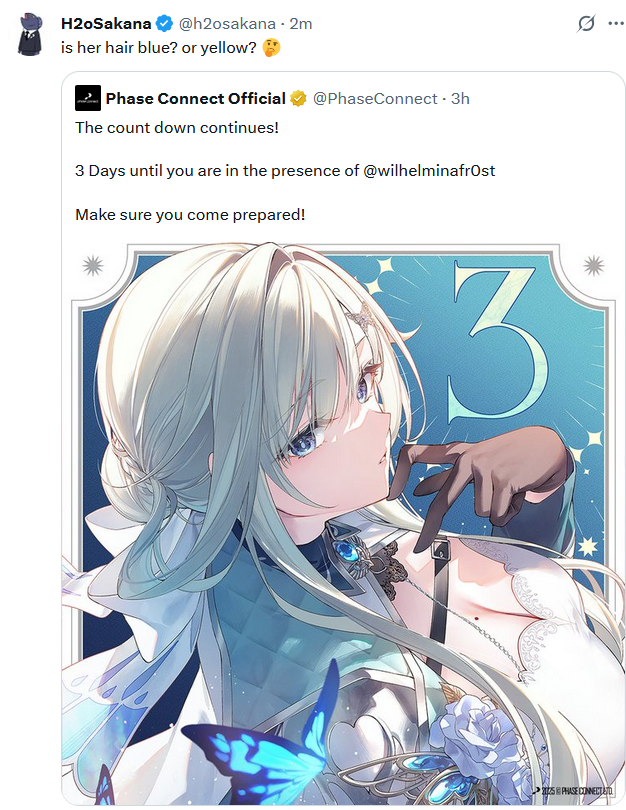Click the "is her hair blue? or yellow?" text
The height and width of the screenshot is (810, 626).
159,48
